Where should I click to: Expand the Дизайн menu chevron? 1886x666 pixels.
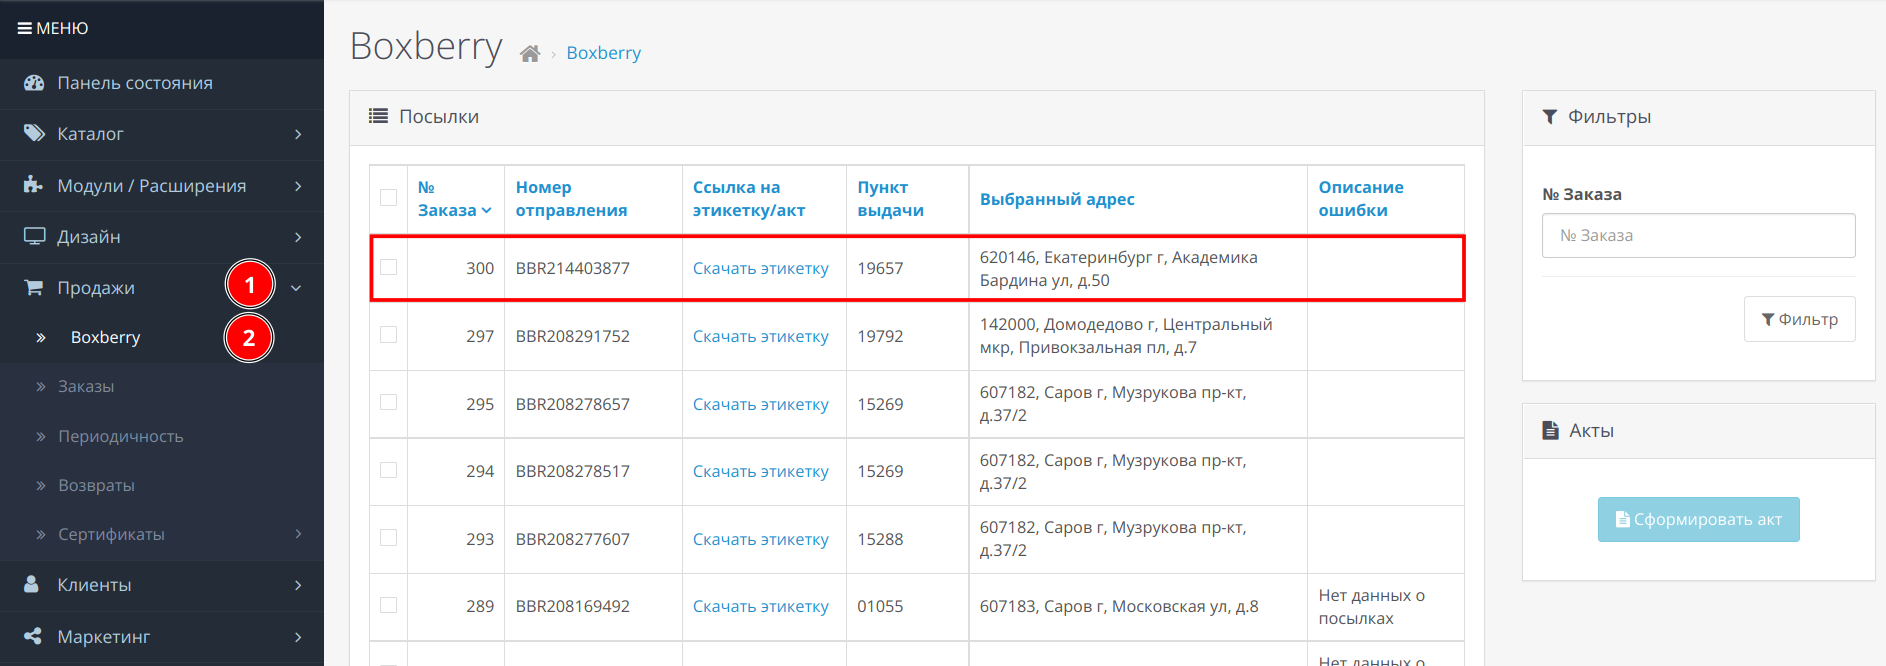point(298,237)
